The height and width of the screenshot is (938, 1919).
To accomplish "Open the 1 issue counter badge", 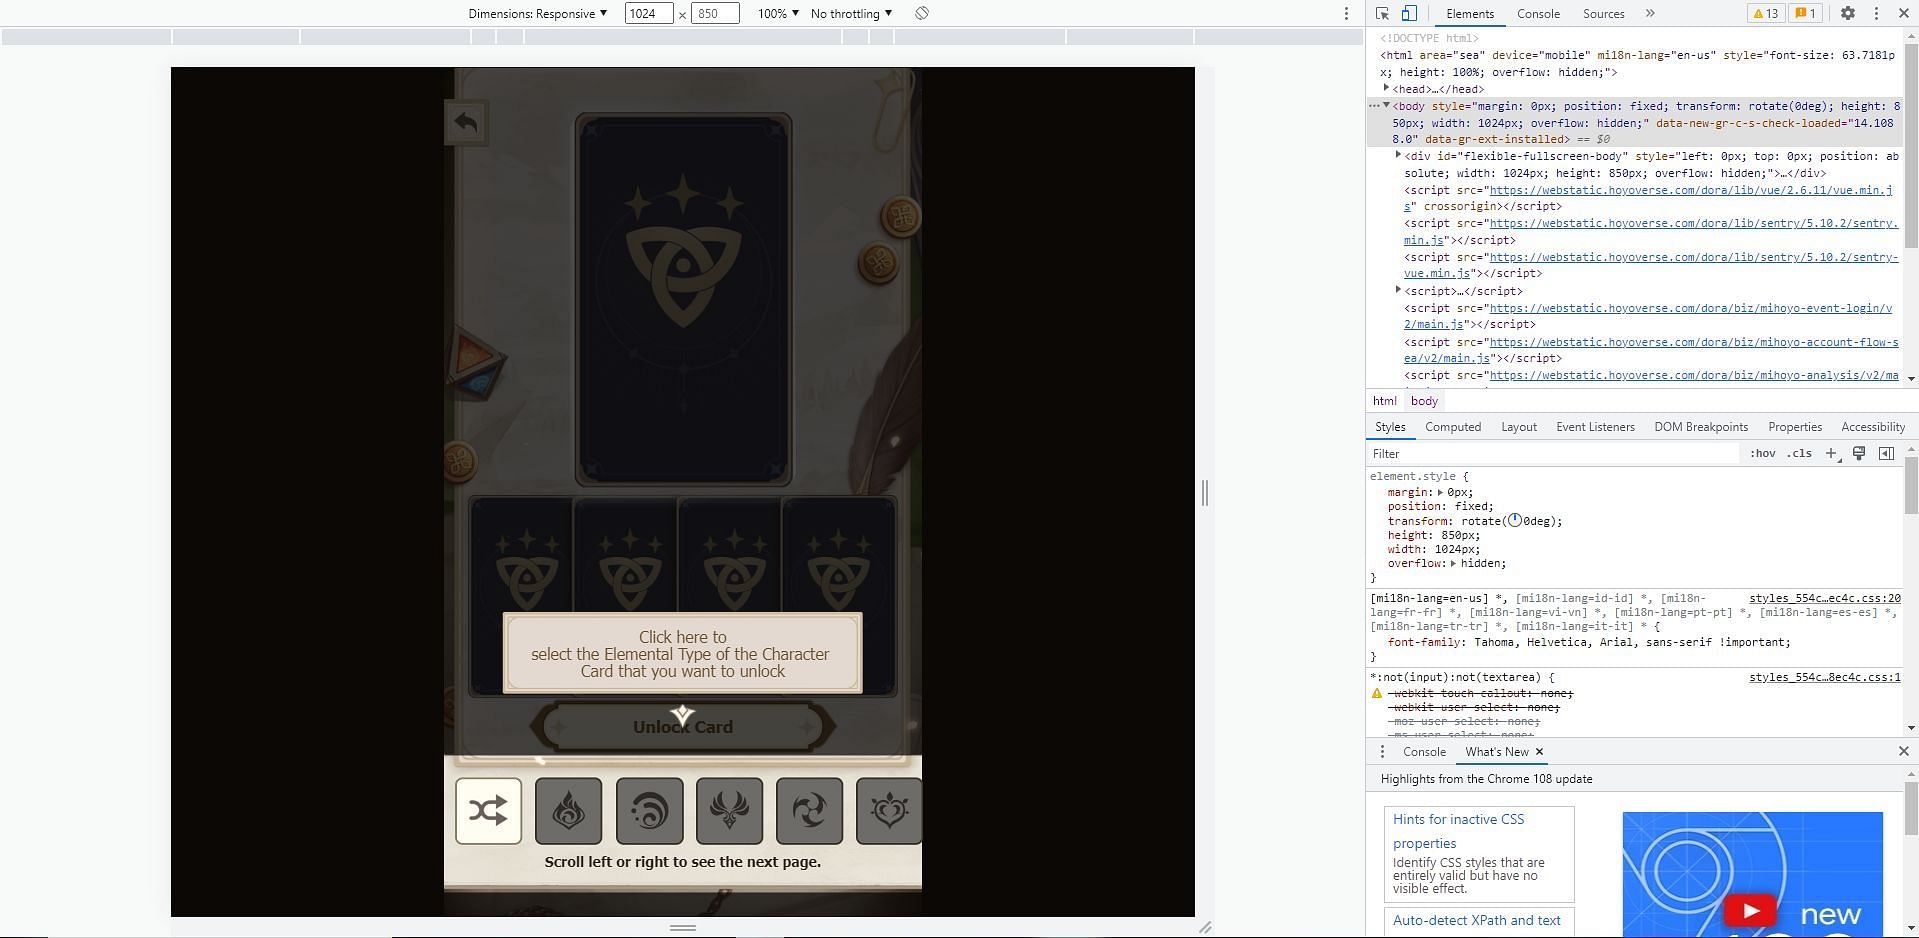I will (1805, 14).
